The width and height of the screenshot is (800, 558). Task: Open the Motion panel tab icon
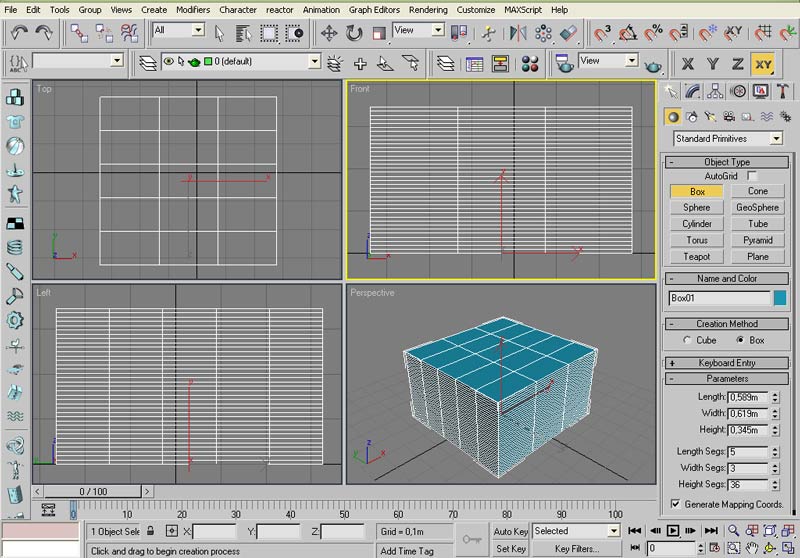[738, 91]
